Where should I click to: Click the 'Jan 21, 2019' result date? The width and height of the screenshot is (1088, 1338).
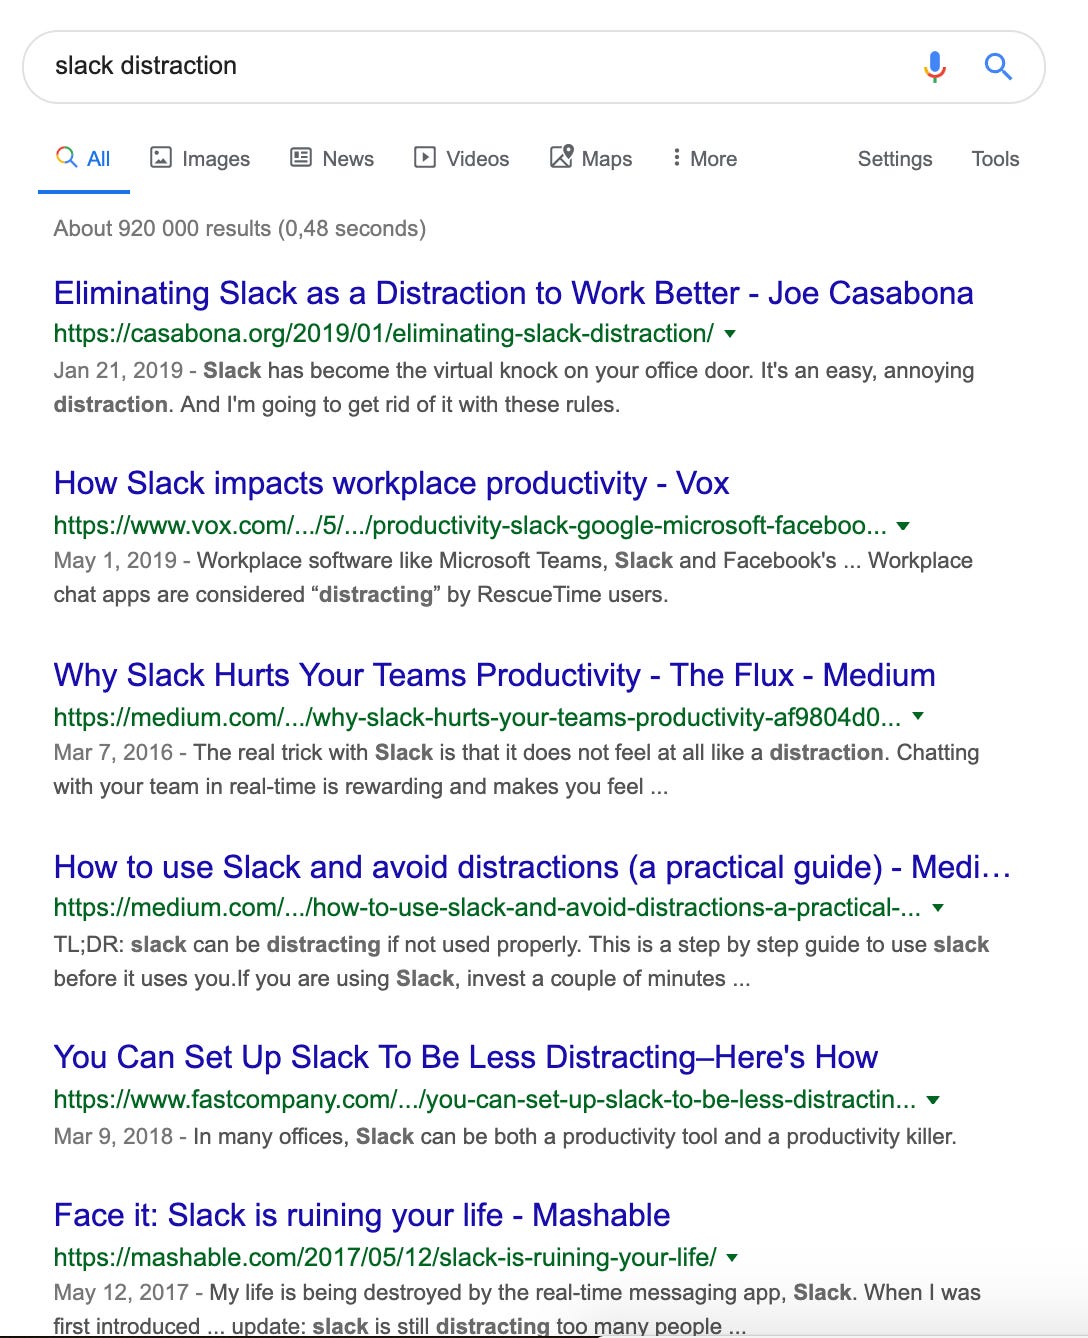coord(118,371)
